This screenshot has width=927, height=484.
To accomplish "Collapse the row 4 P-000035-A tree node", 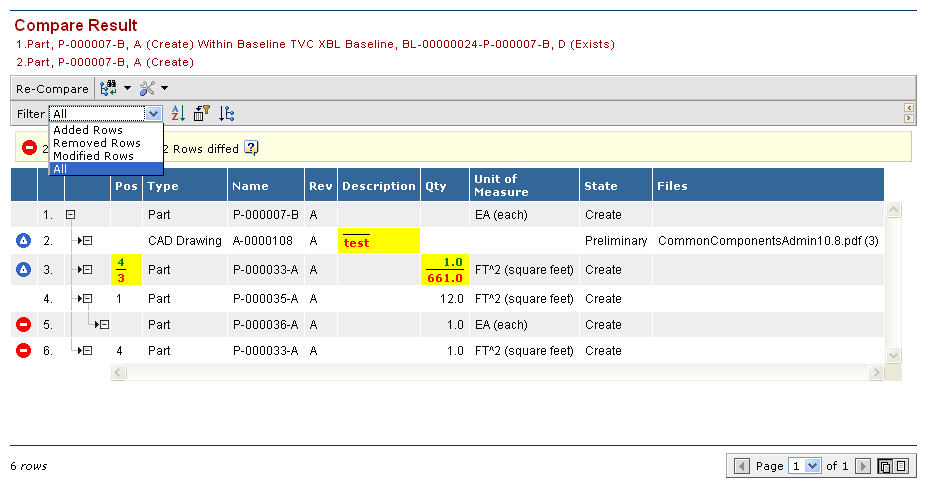I will [87, 298].
